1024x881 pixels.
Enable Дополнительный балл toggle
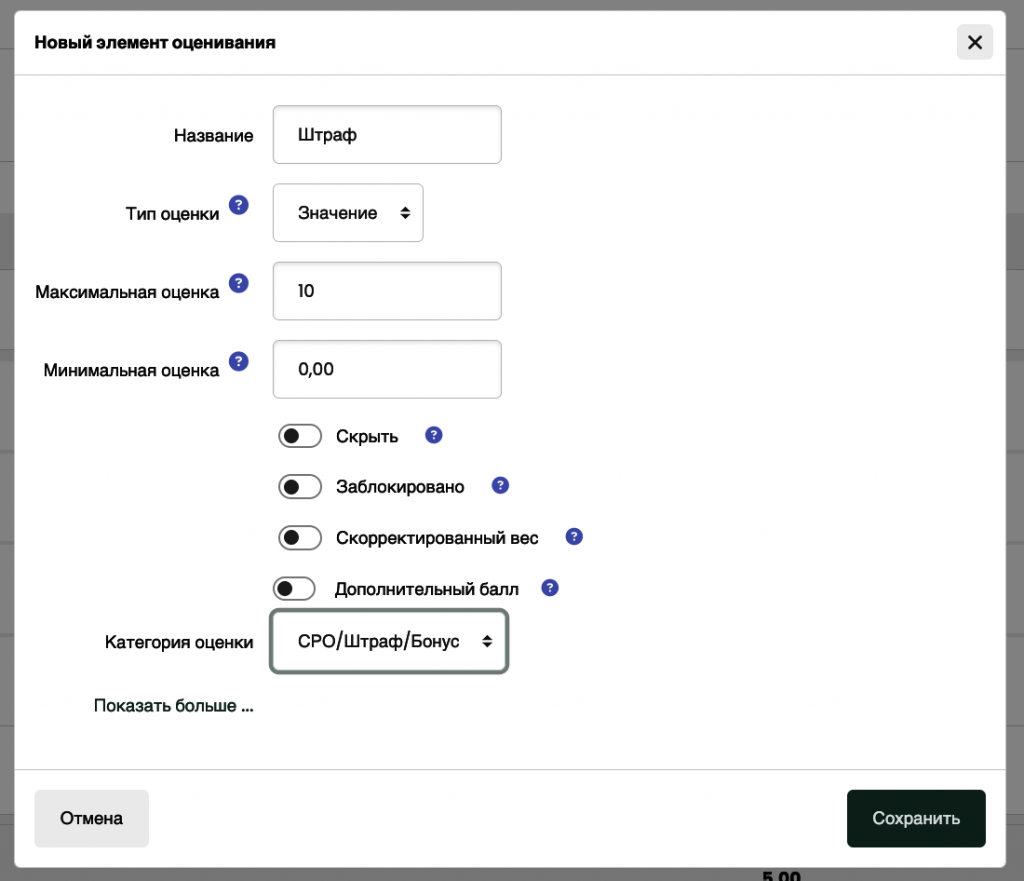point(294,589)
